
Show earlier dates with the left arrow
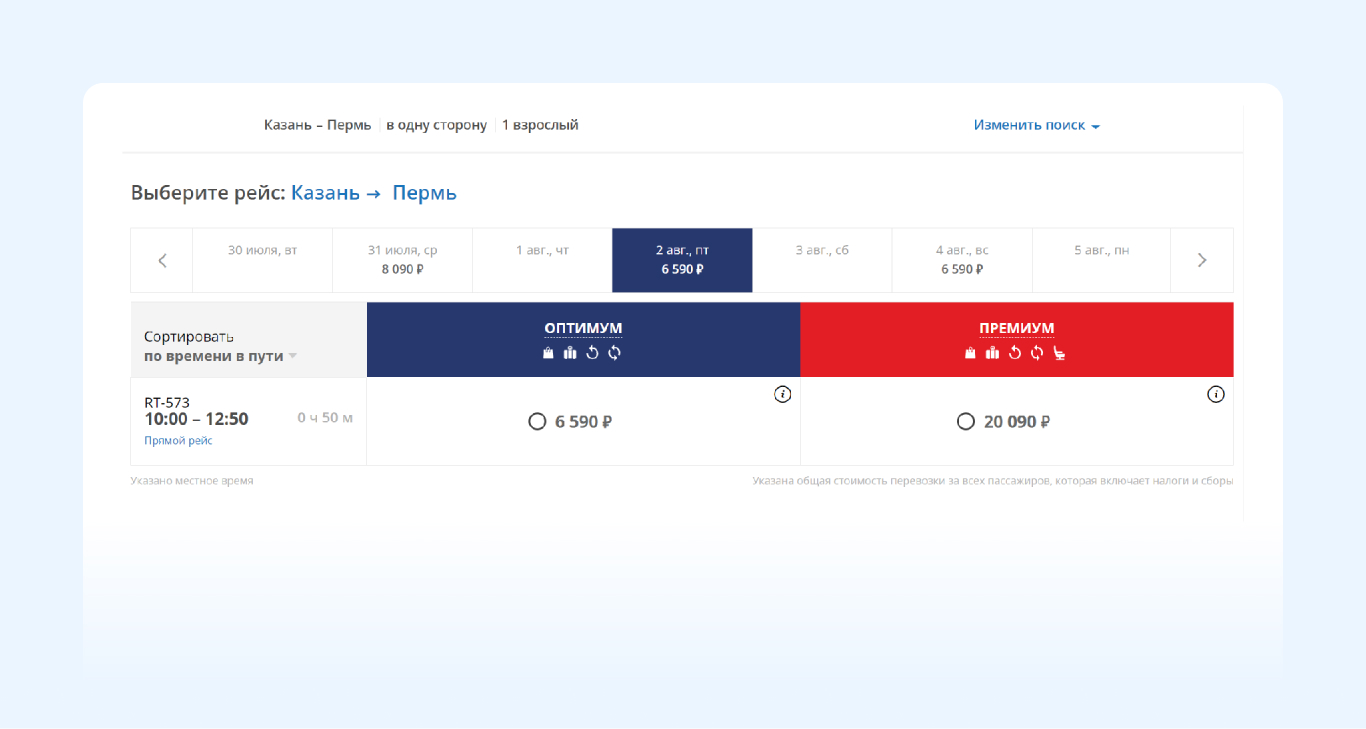click(x=162, y=260)
